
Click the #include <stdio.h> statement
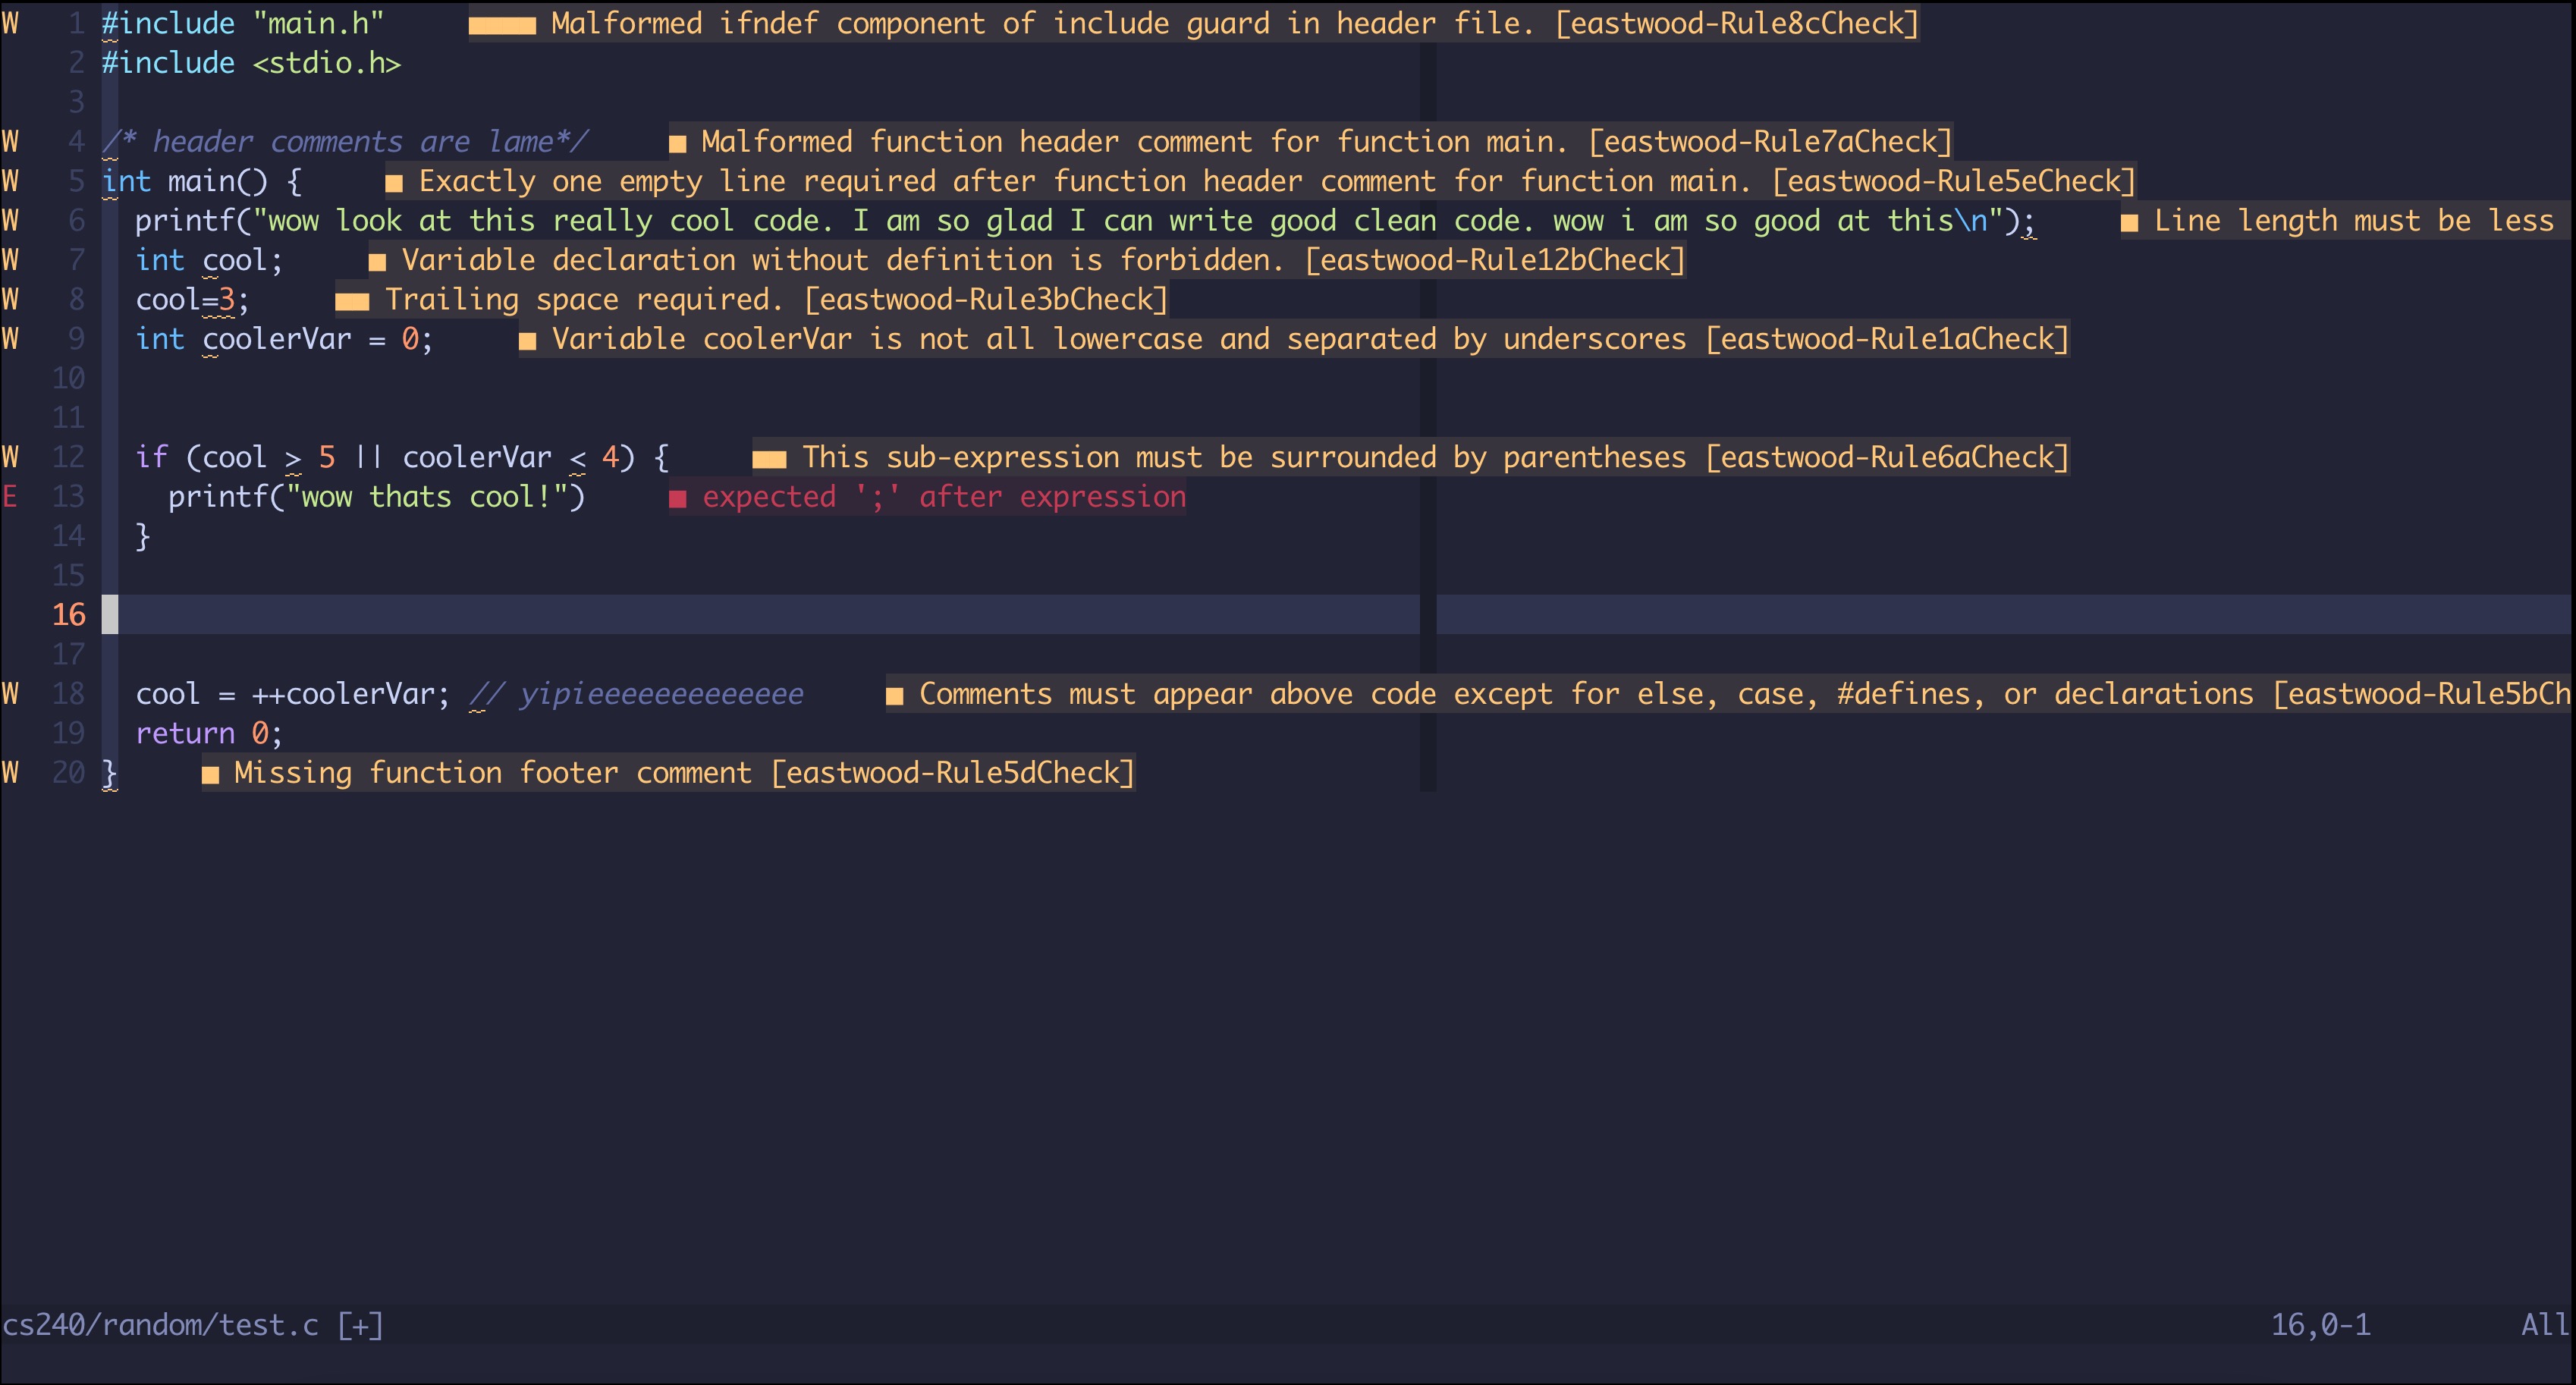pos(250,62)
